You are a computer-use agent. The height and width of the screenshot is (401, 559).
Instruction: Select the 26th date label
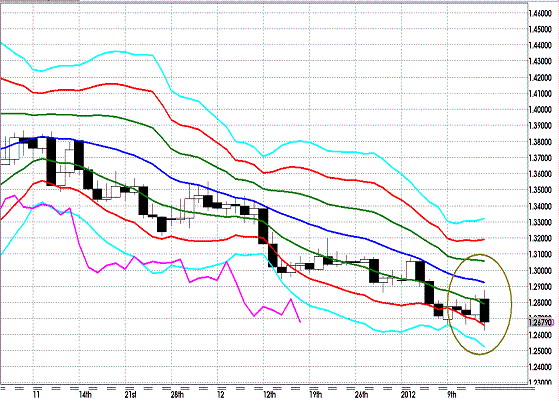[x=361, y=395]
